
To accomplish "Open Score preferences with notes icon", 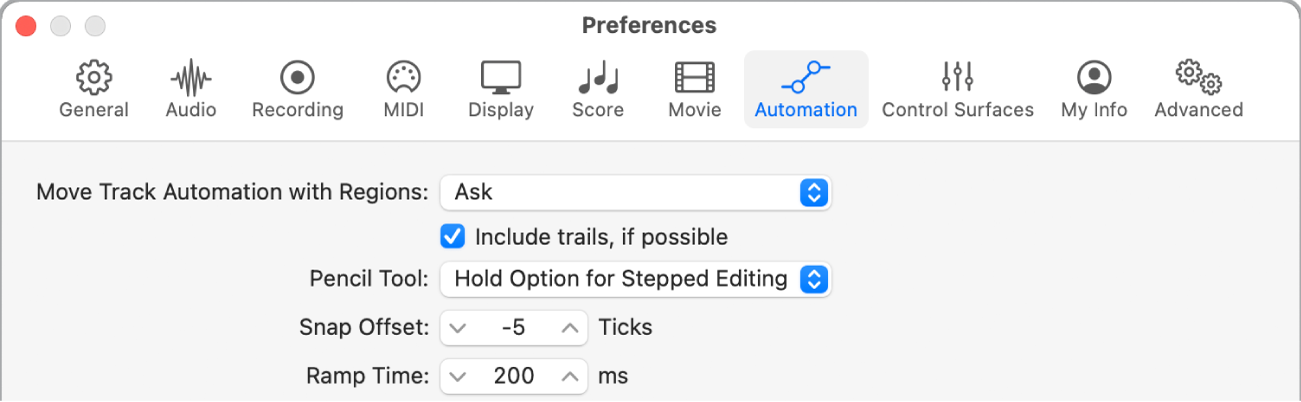I will pyautogui.click(x=598, y=77).
